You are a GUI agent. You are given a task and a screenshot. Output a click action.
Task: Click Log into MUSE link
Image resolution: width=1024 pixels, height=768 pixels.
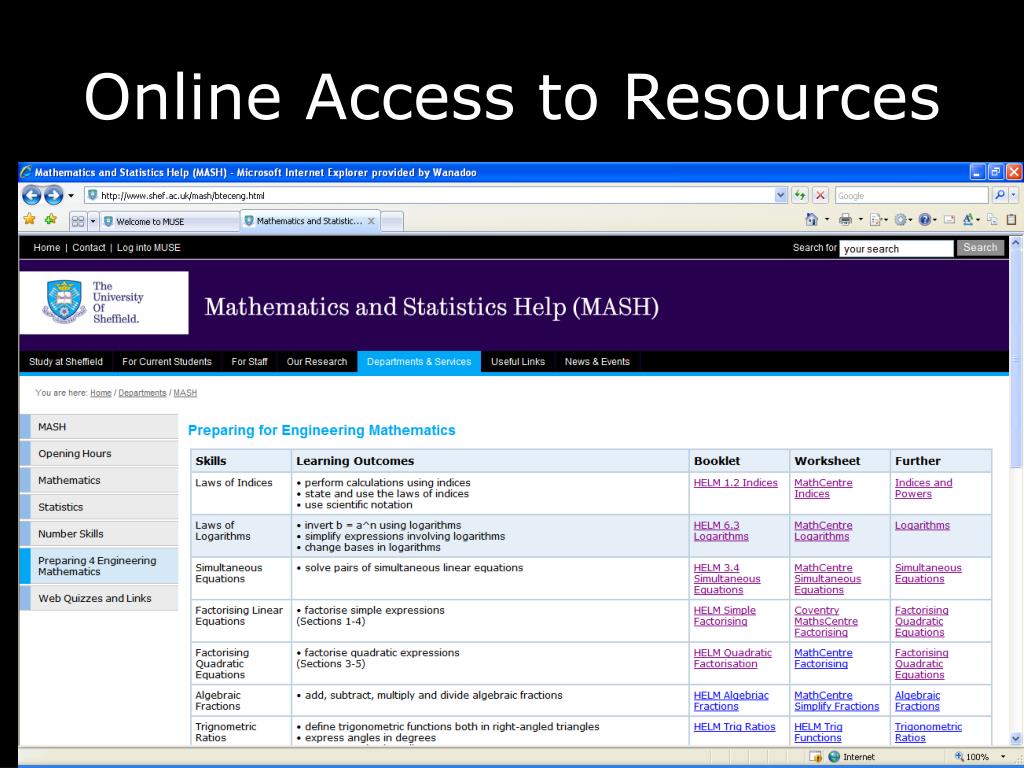148,248
